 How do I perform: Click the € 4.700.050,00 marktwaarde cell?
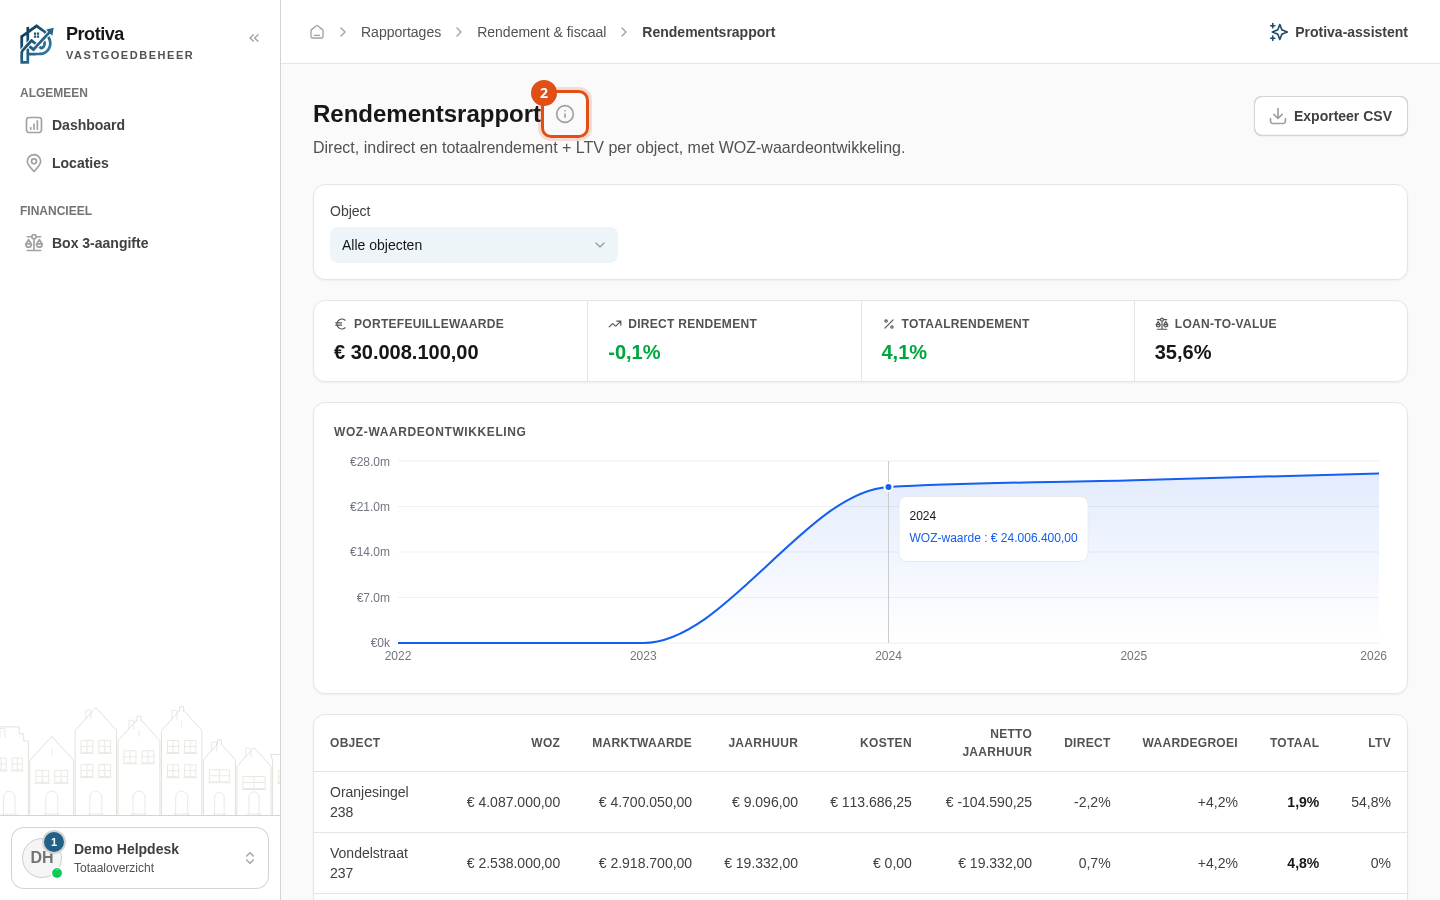click(645, 802)
